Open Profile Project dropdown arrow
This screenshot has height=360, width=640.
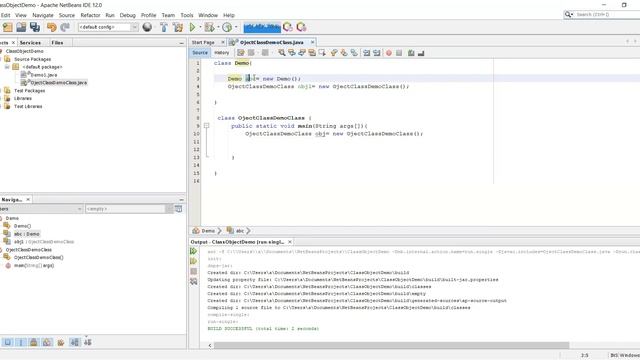(x=236, y=27)
